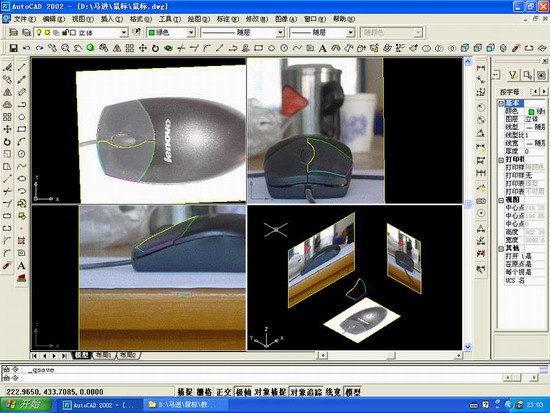Toggle layer on/off lightbulb in layer box
Viewport: 550px width, 413px height.
[39, 33]
